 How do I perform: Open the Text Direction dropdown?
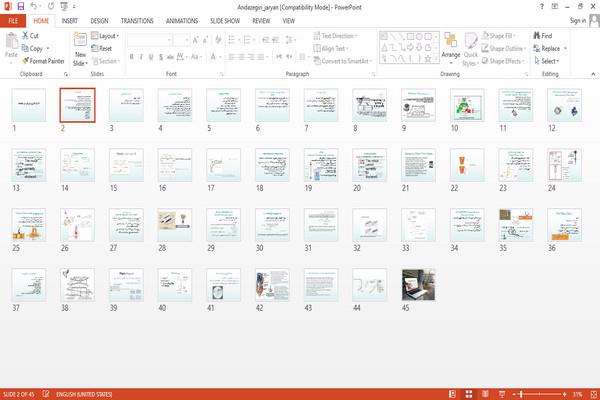(336, 36)
